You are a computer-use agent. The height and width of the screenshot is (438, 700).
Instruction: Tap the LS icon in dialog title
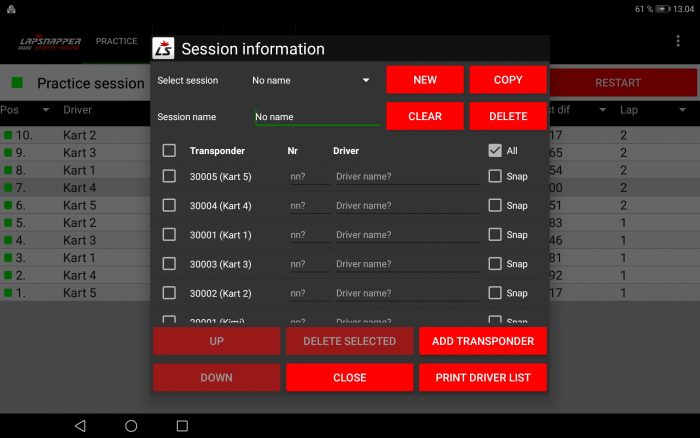(x=163, y=48)
